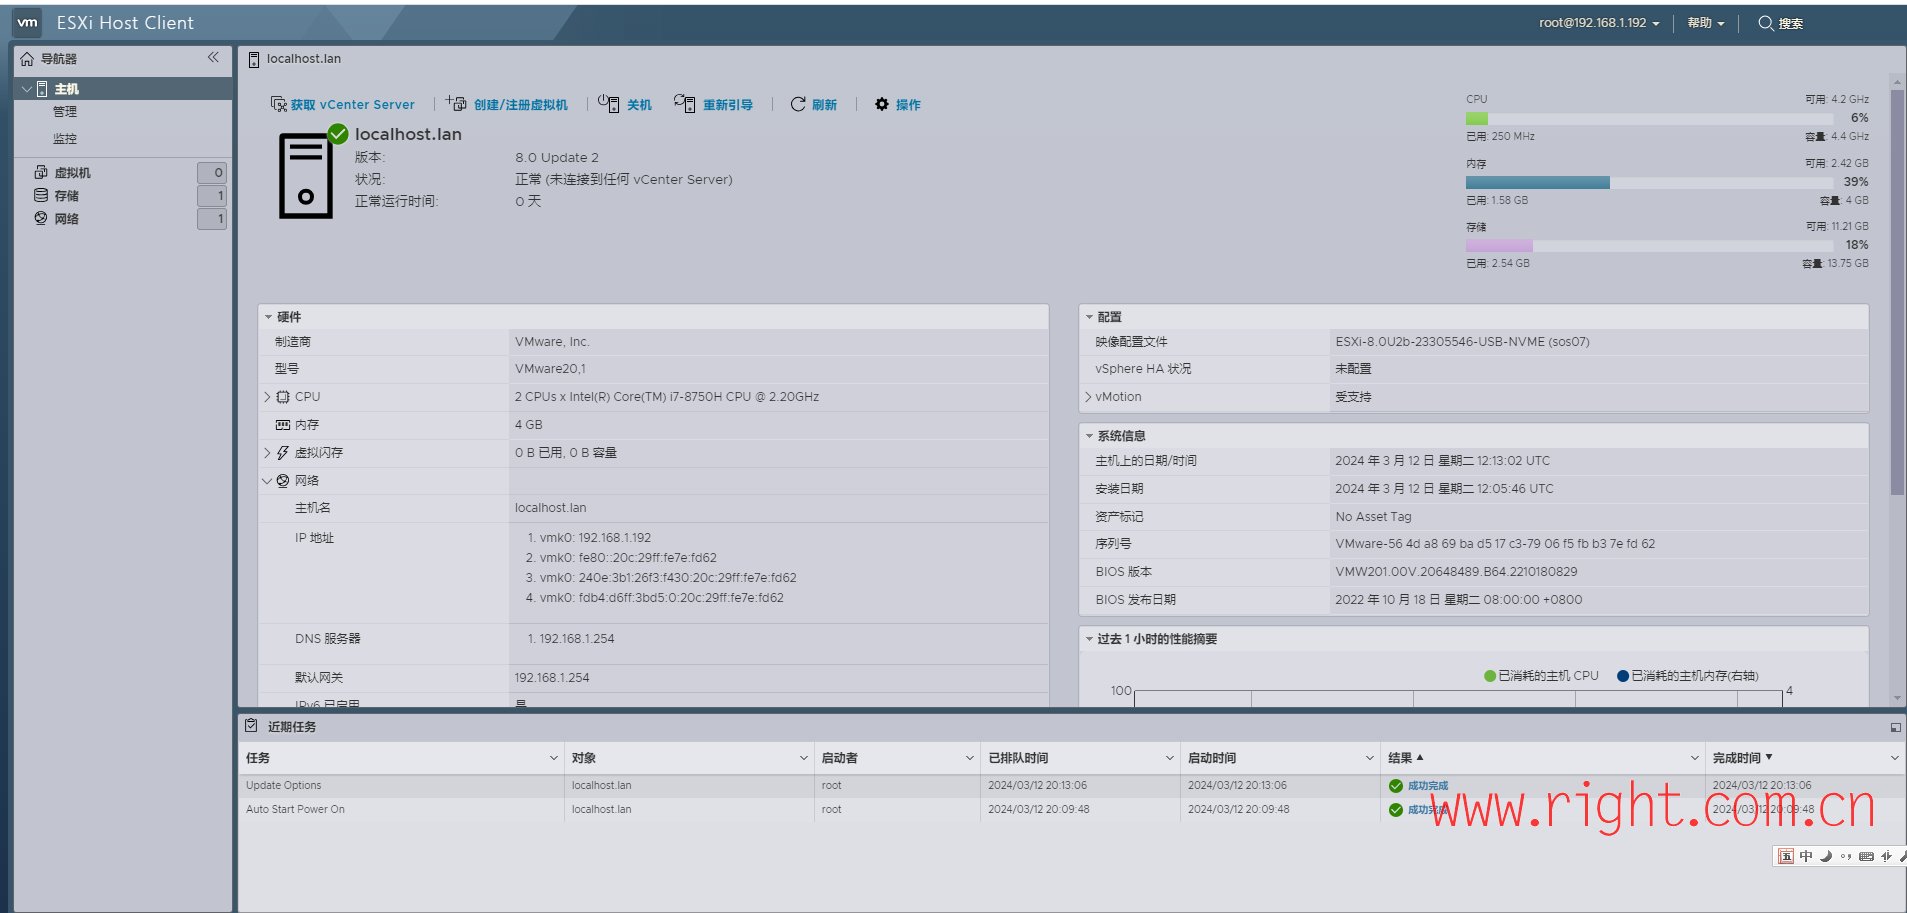Viewport: 1907px width, 913px height.
Task: Click success check icon for Update Options
Action: 1396,786
